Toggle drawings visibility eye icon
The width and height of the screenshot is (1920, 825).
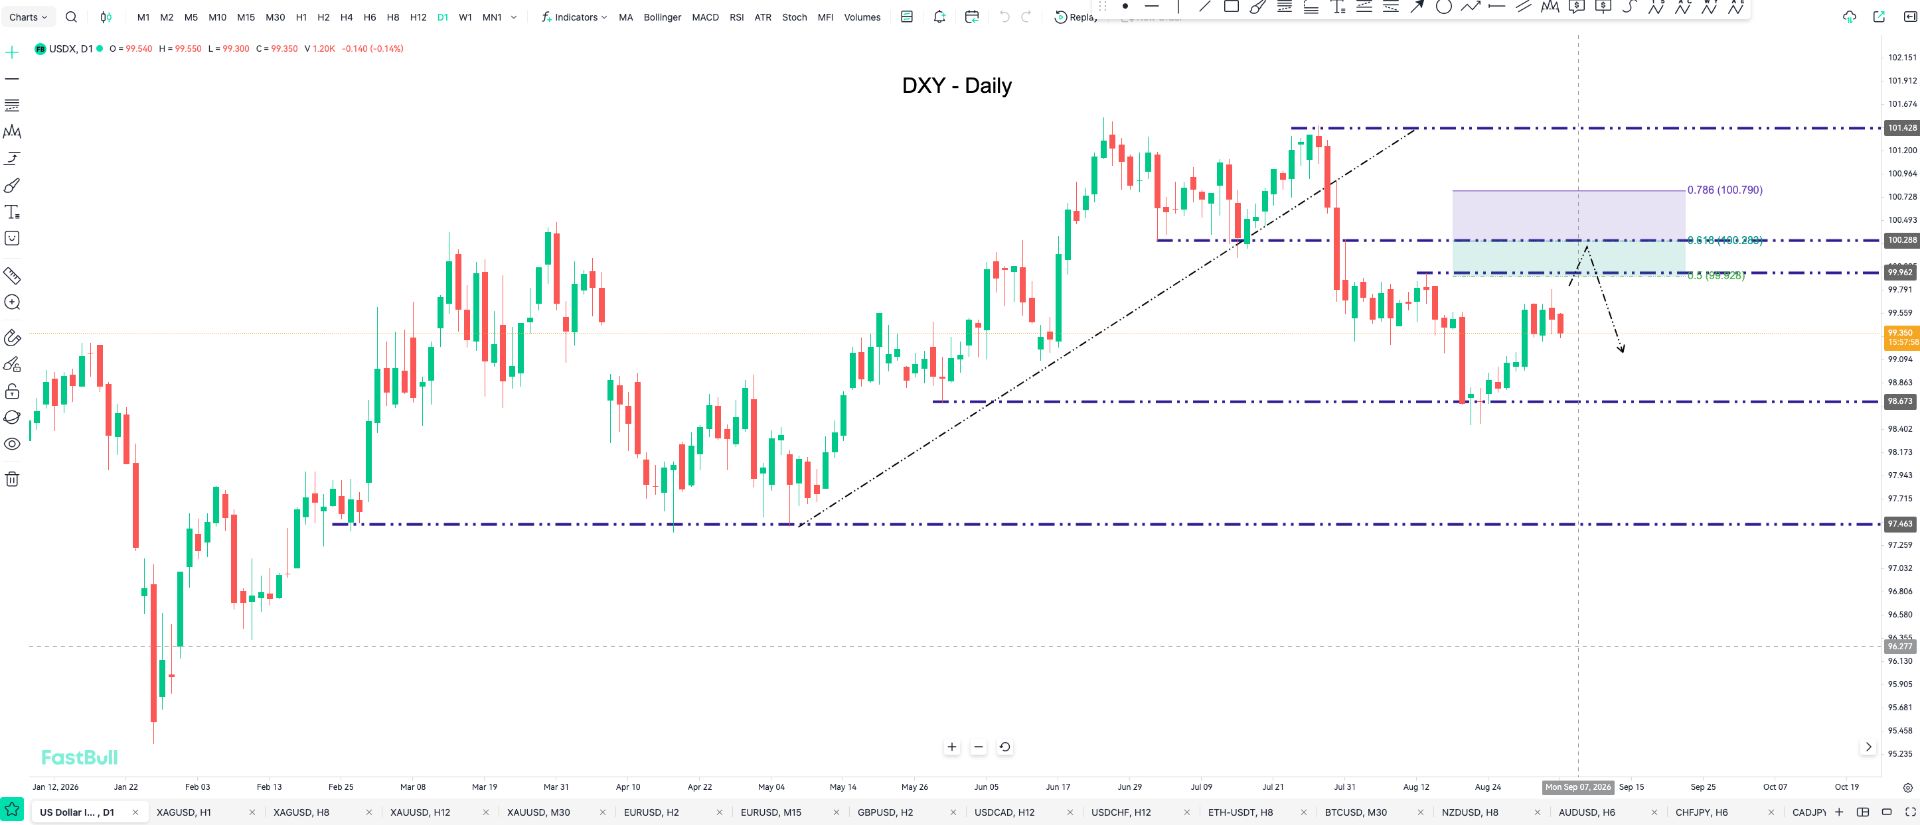coord(12,444)
